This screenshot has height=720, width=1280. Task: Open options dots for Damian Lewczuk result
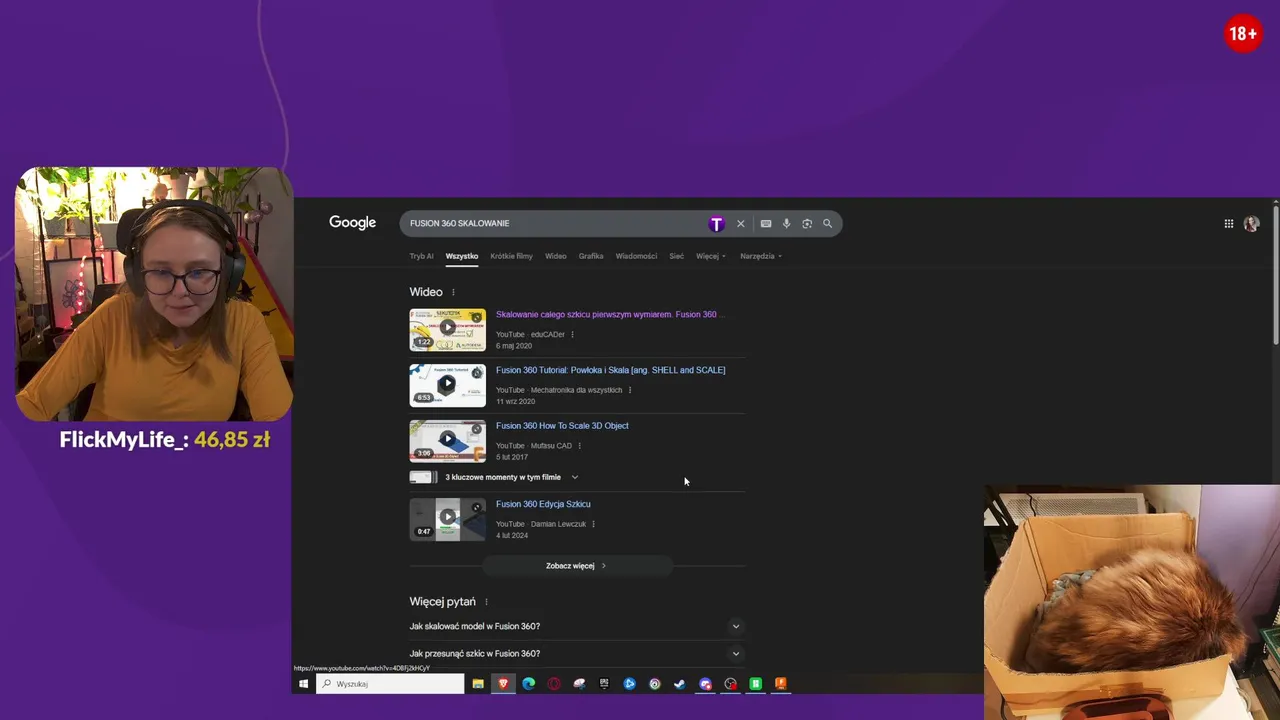click(x=593, y=524)
